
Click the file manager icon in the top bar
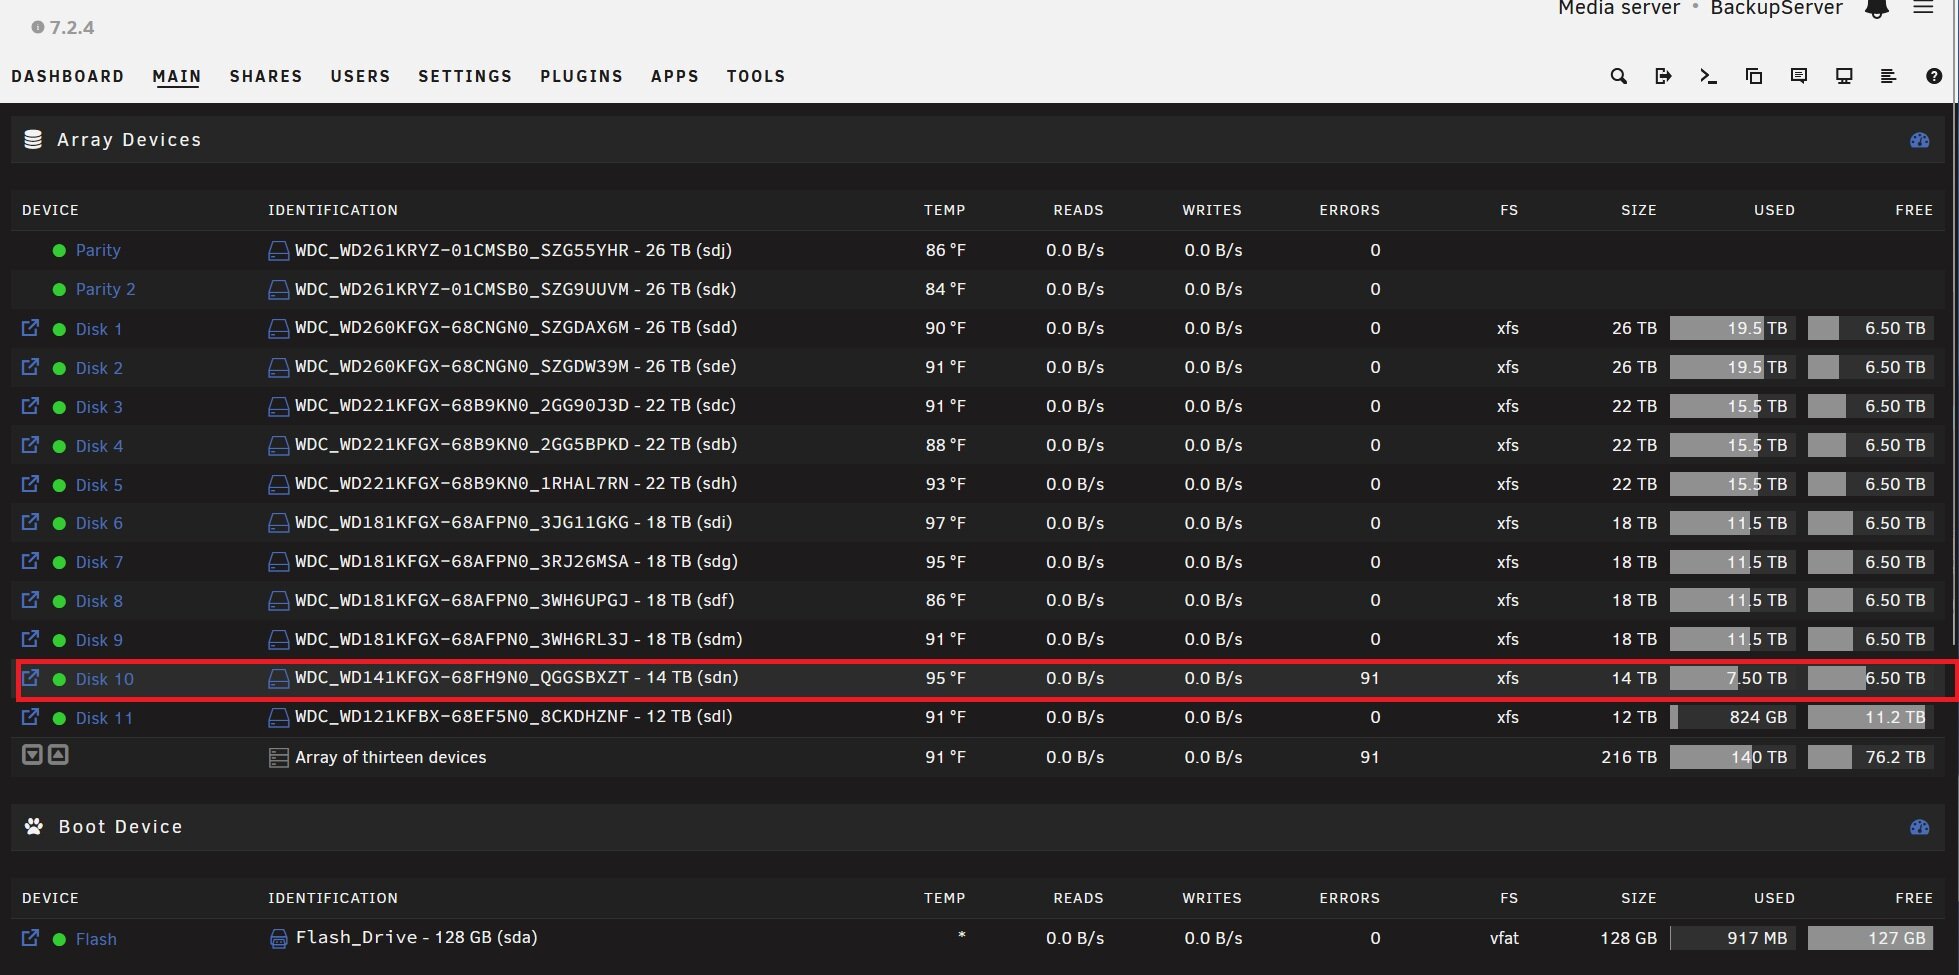point(1753,76)
